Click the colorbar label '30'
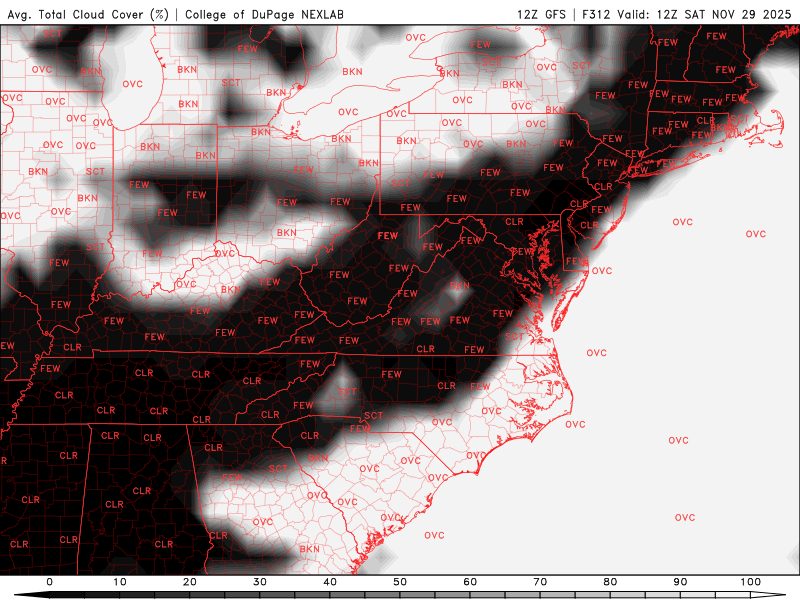The width and height of the screenshot is (800, 600). tap(260, 582)
